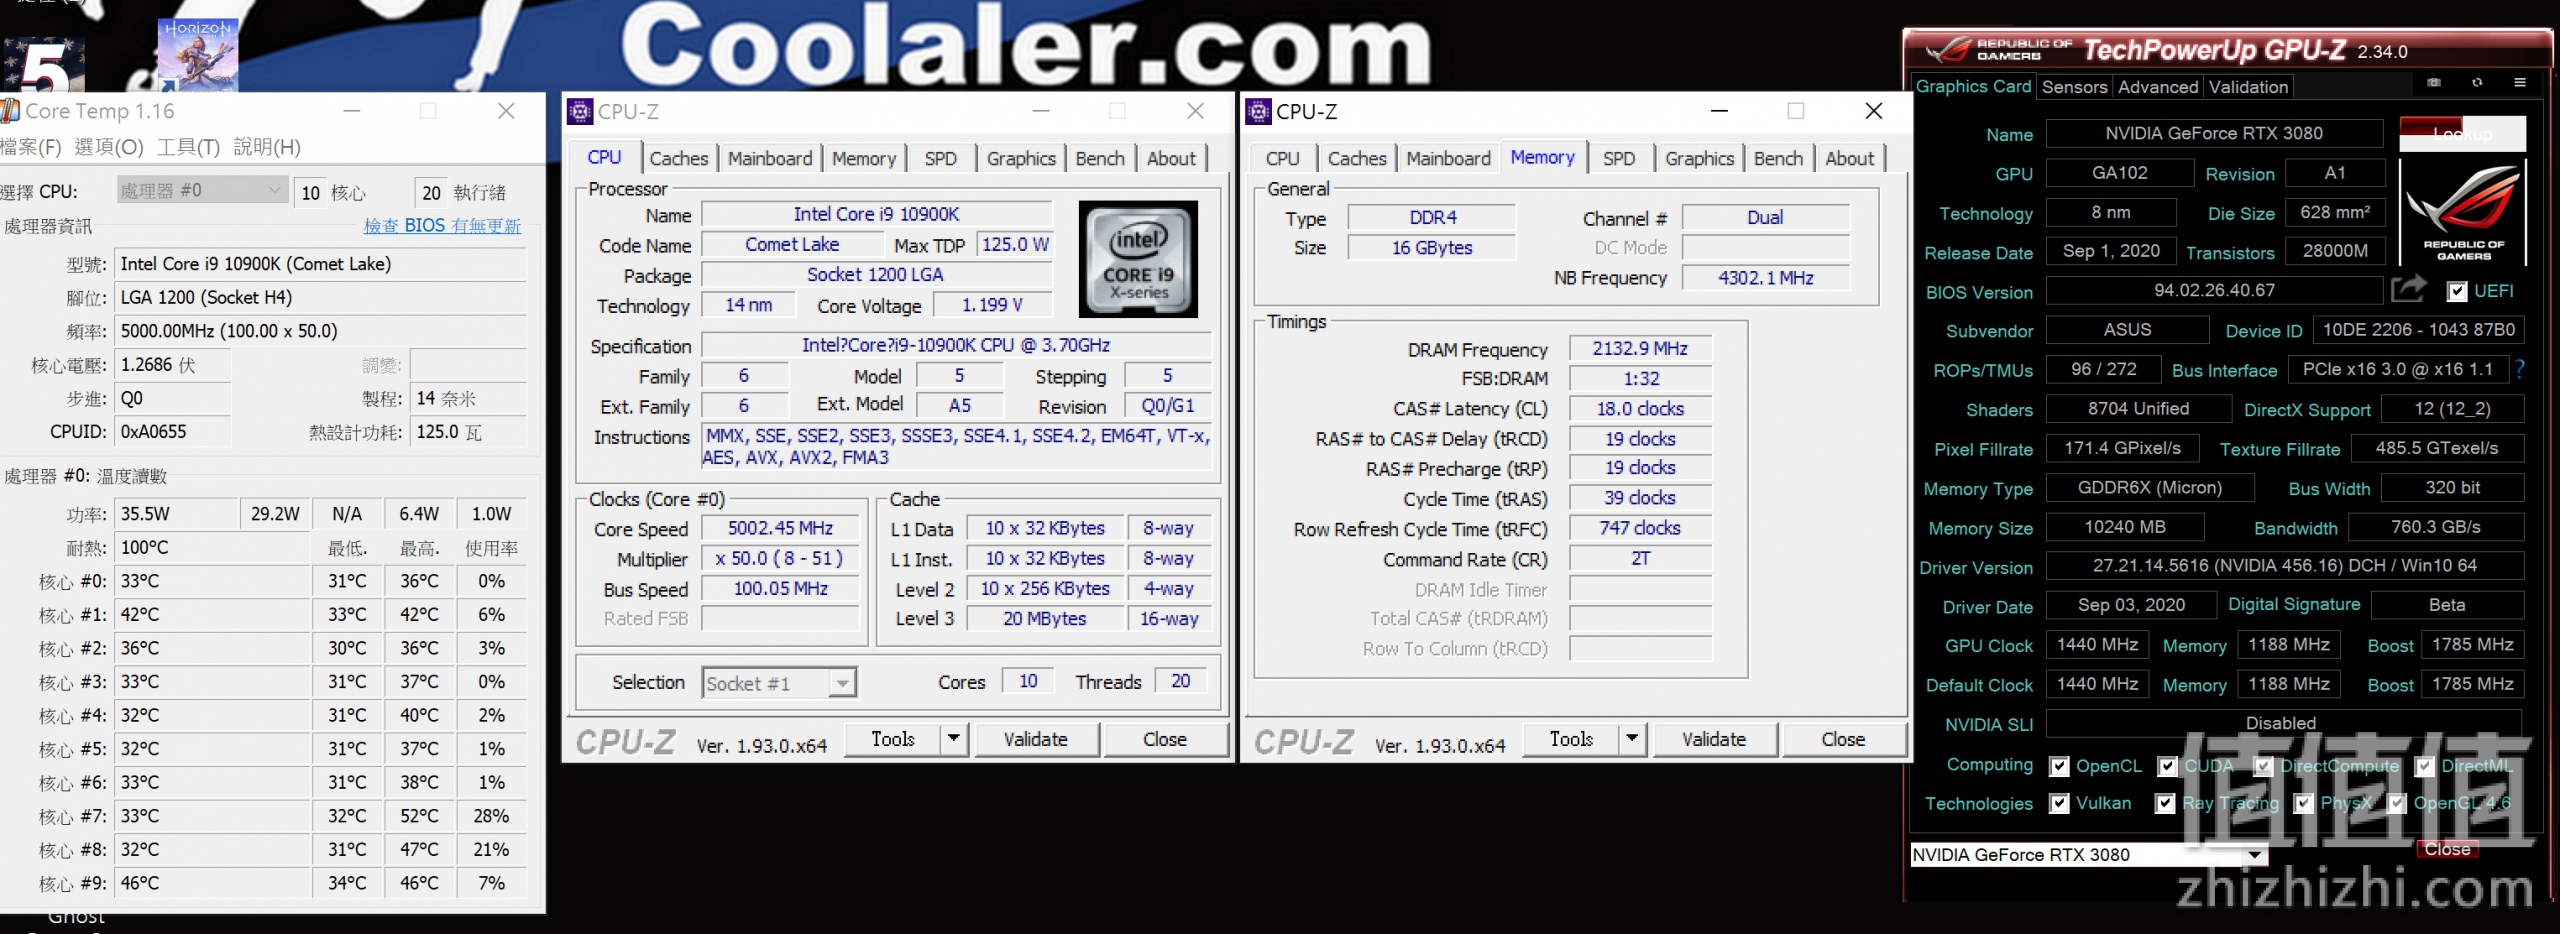This screenshot has width=2560, height=934.
Task: Click the Core Temp power reading 35.5W
Action: tap(175, 514)
